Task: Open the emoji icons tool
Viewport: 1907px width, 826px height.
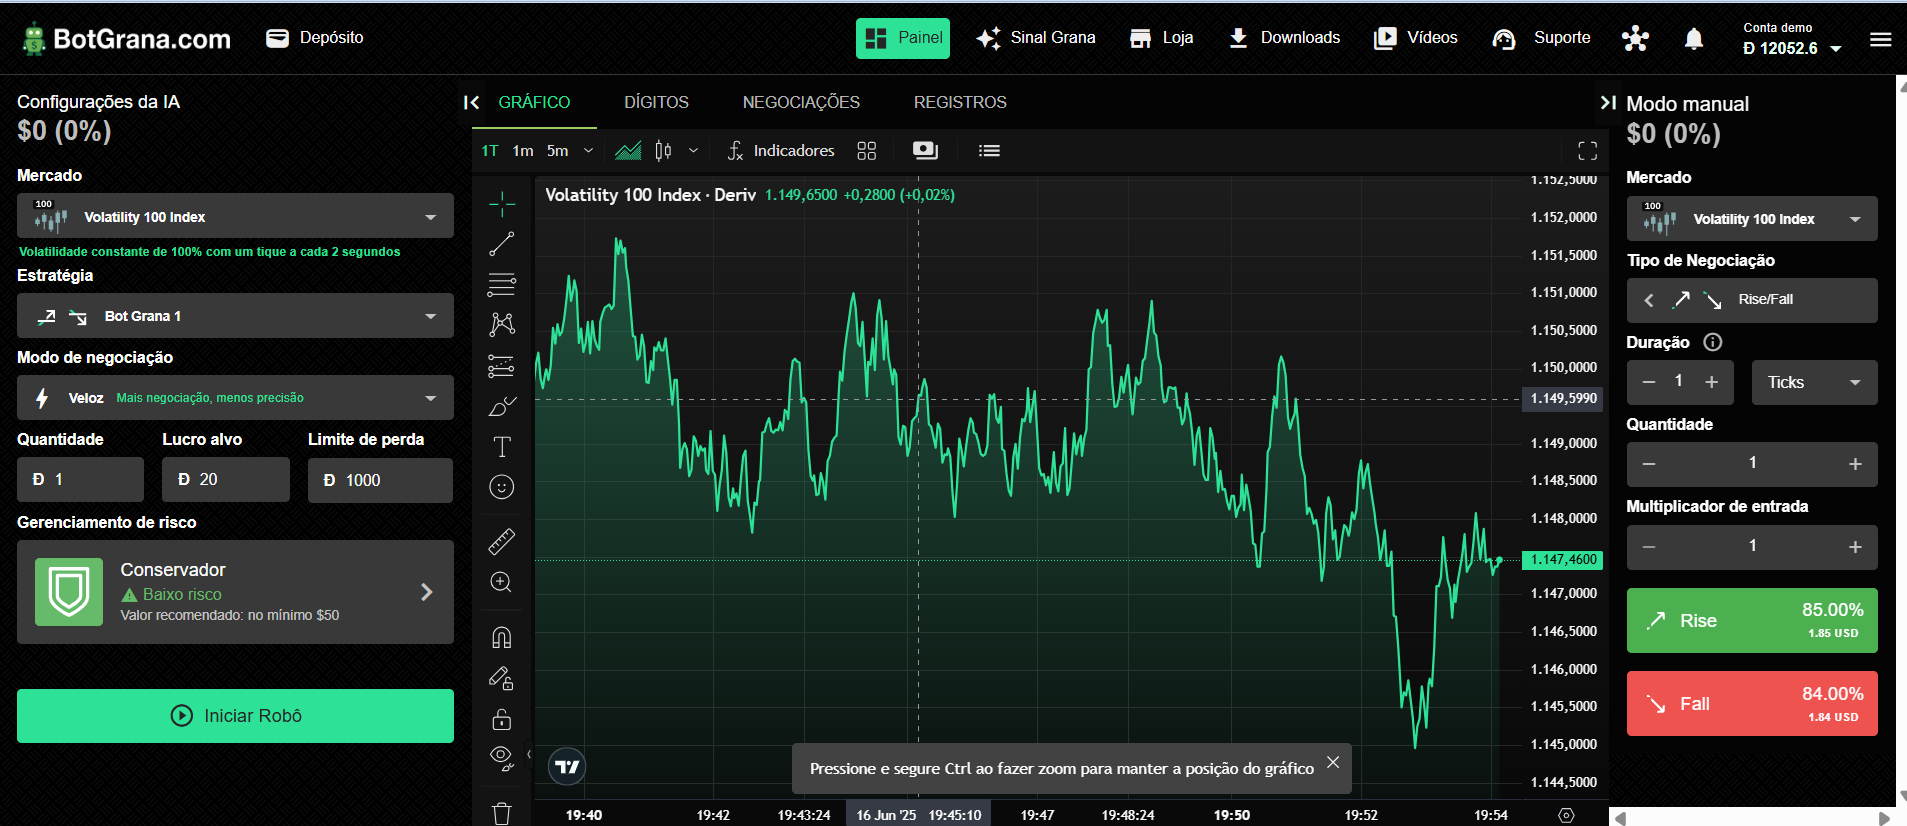Action: [502, 487]
